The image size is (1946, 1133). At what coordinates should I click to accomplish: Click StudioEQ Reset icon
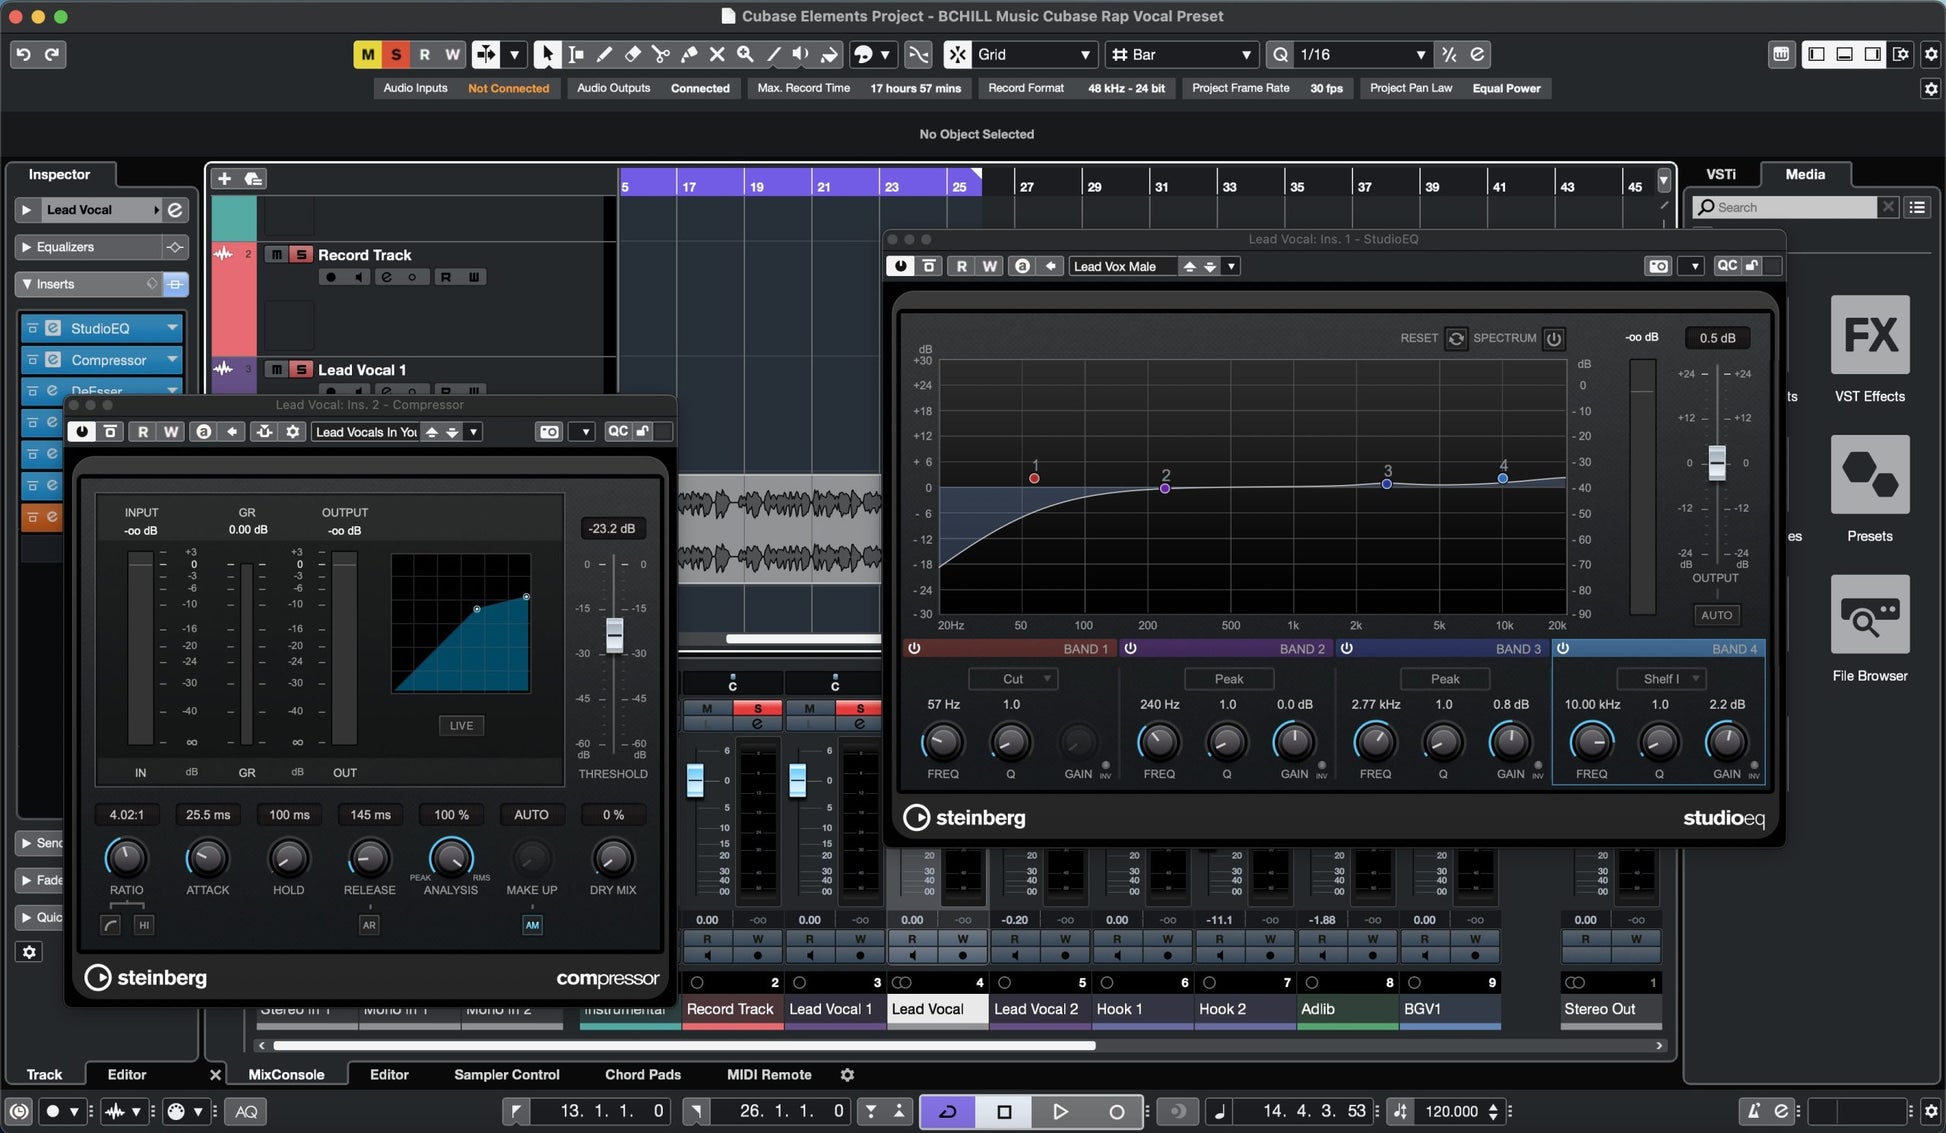1456,338
